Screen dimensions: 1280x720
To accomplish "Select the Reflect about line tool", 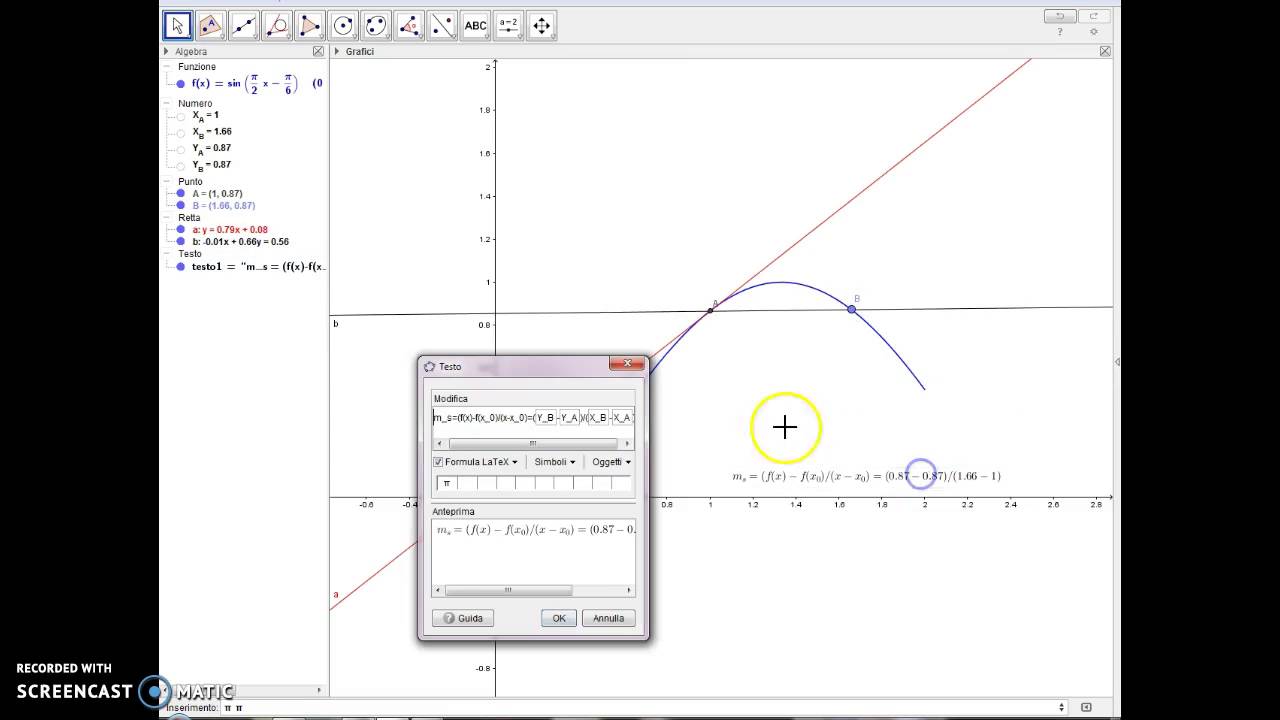I will coord(442,26).
